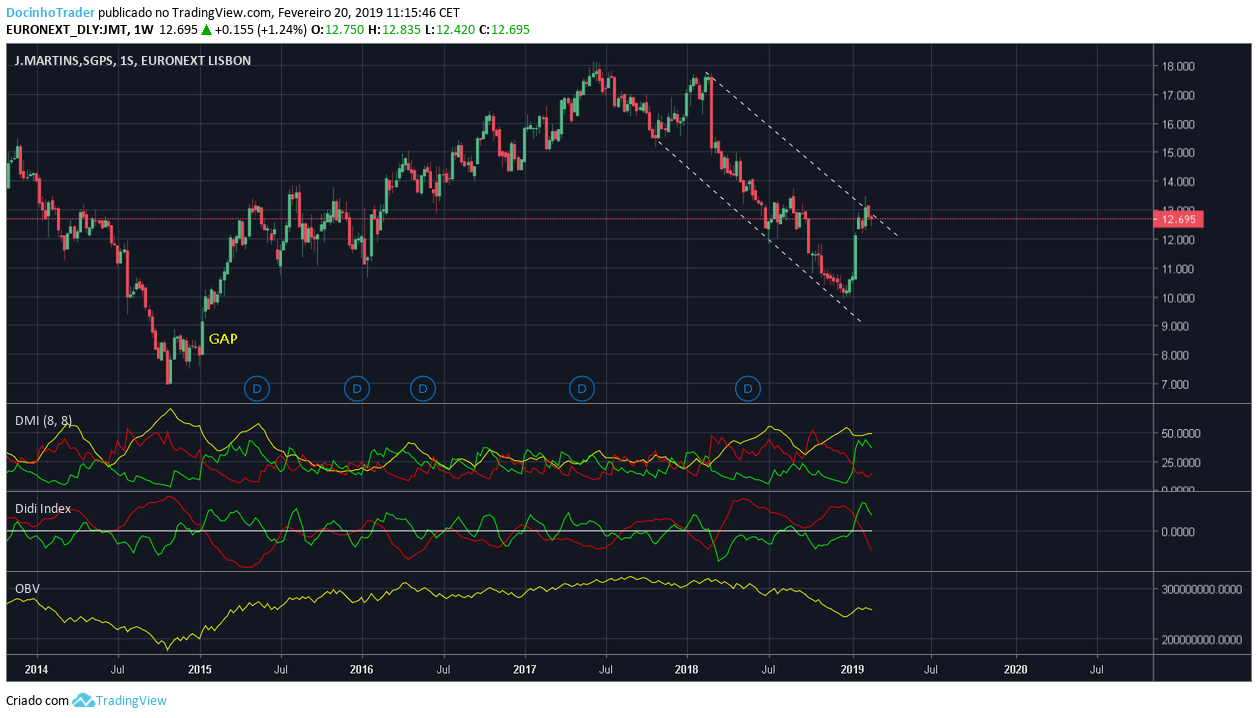Select the dividend D marker just before 2016
This screenshot has height=718, width=1258.
(357, 388)
